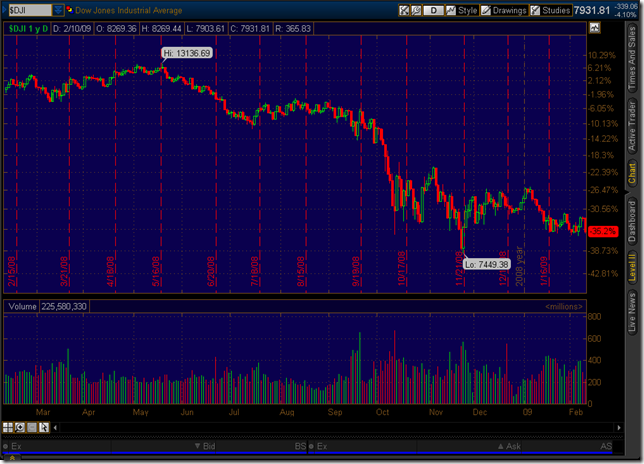
Task: Click the D: 2/10/09 date value
Action: [72, 29]
